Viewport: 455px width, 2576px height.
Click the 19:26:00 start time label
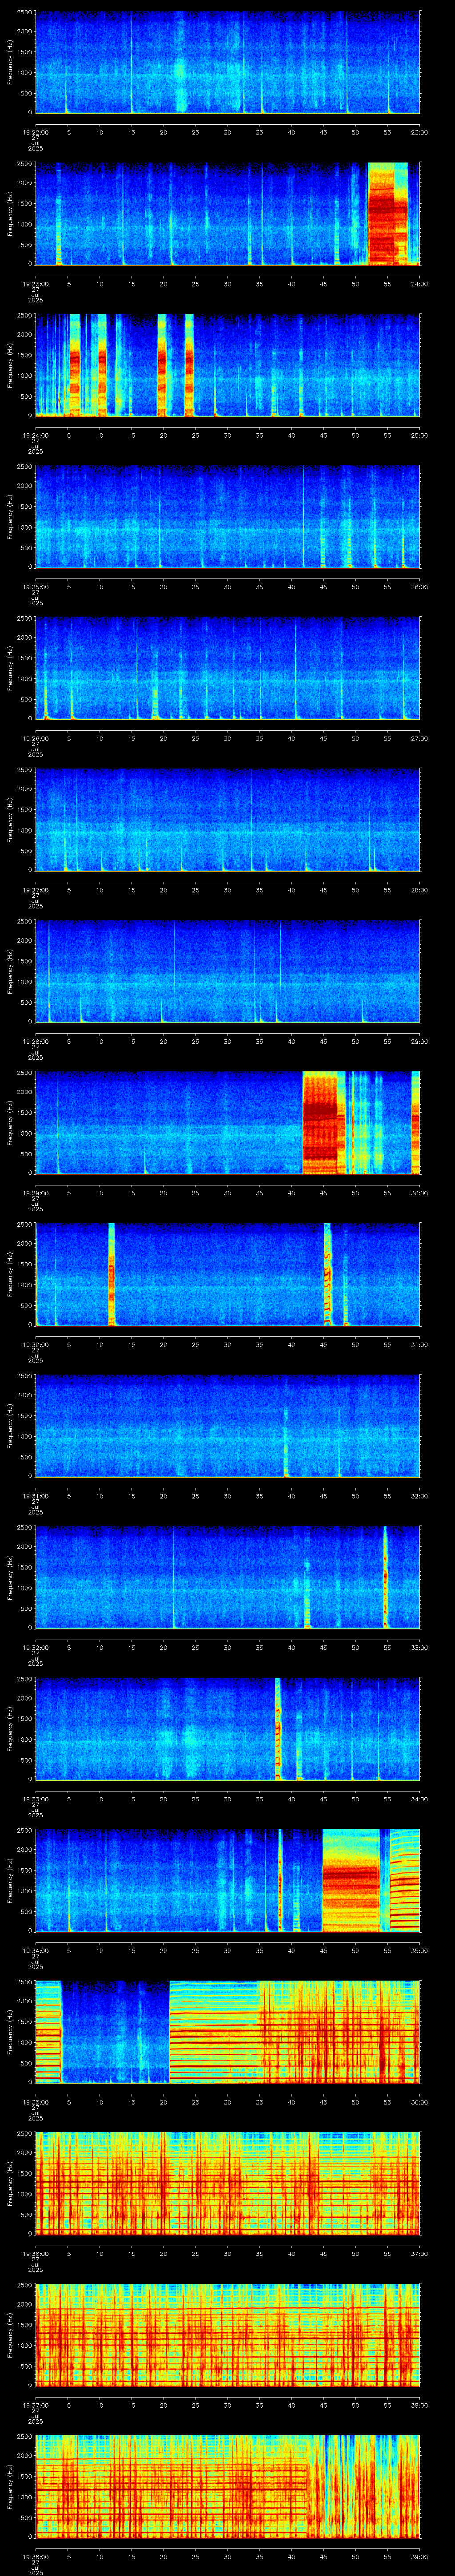pos(35,738)
